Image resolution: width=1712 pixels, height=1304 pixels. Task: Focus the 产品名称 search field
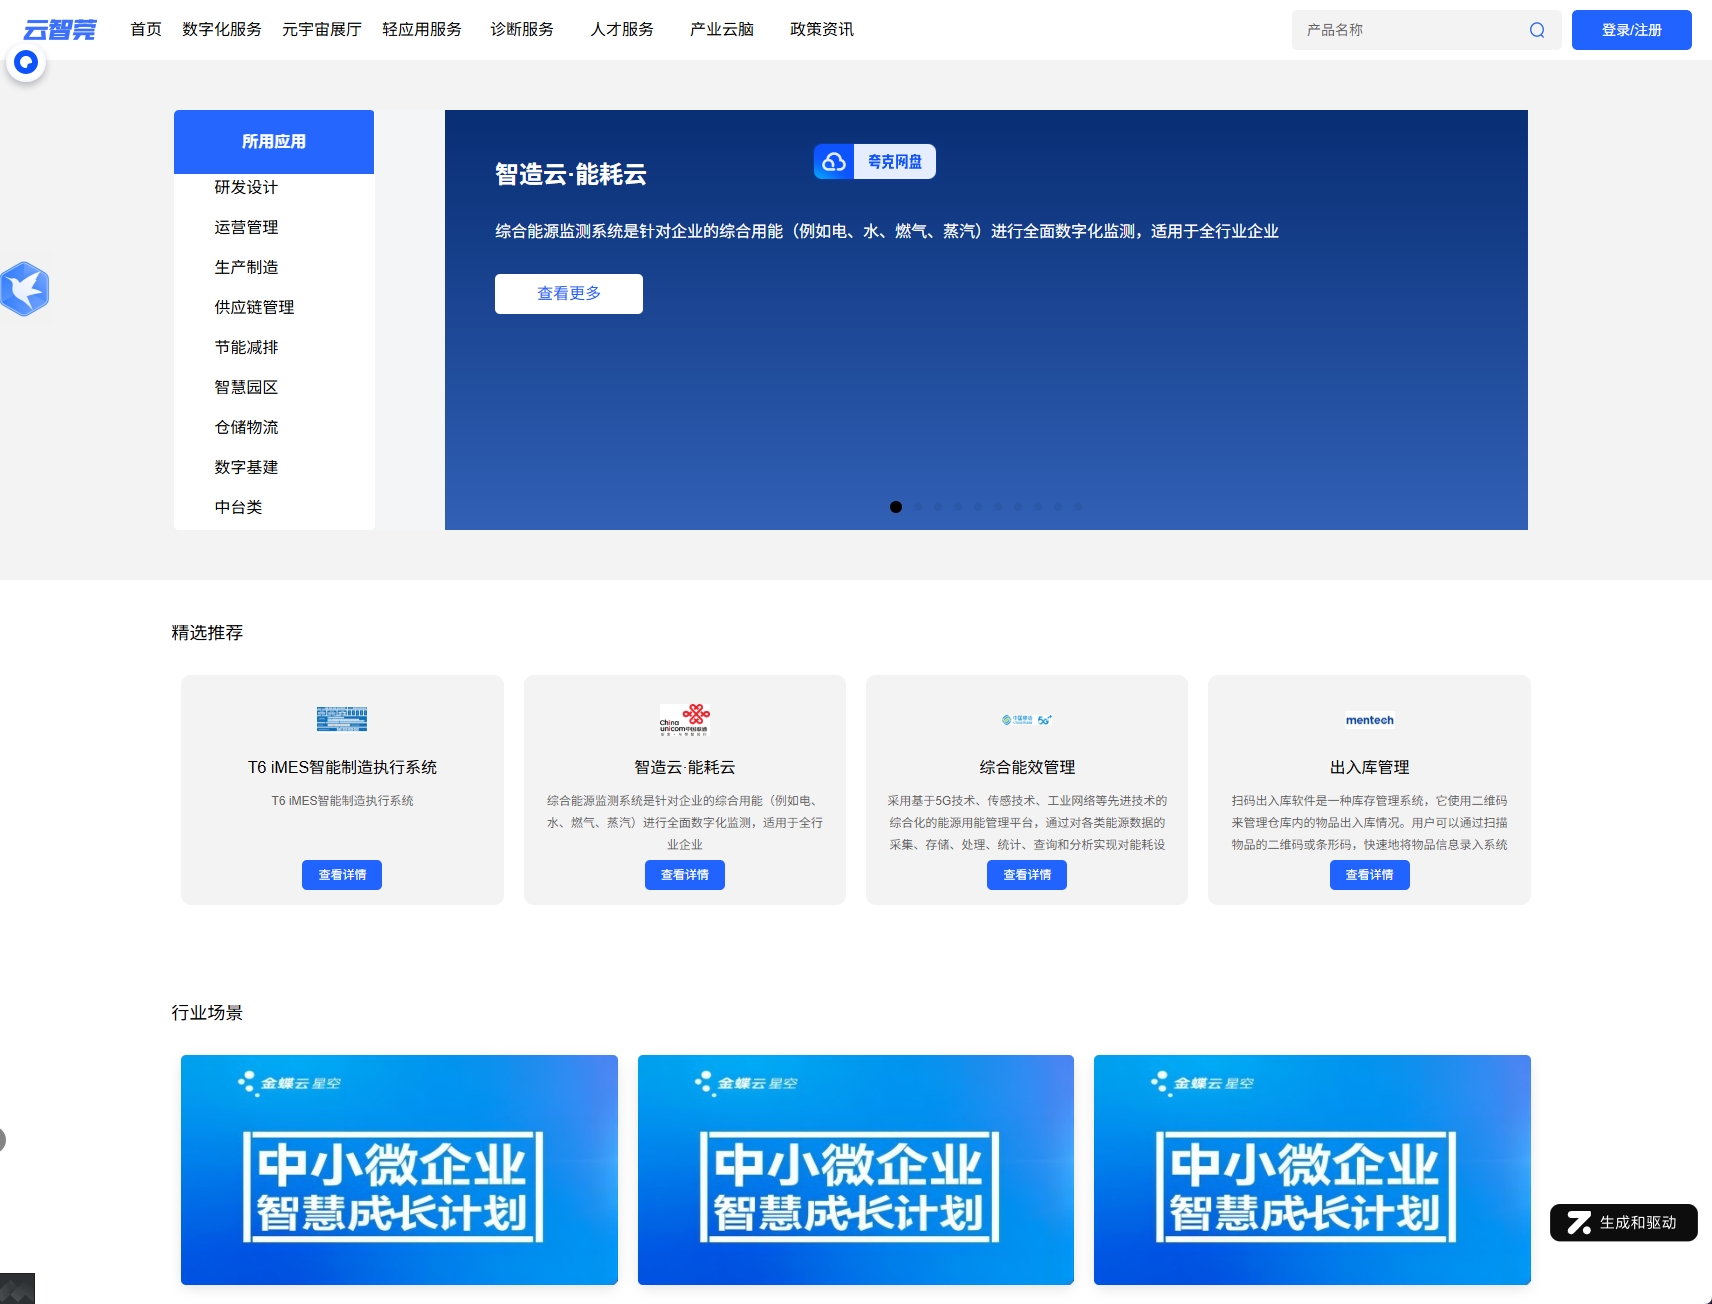[x=1410, y=30]
